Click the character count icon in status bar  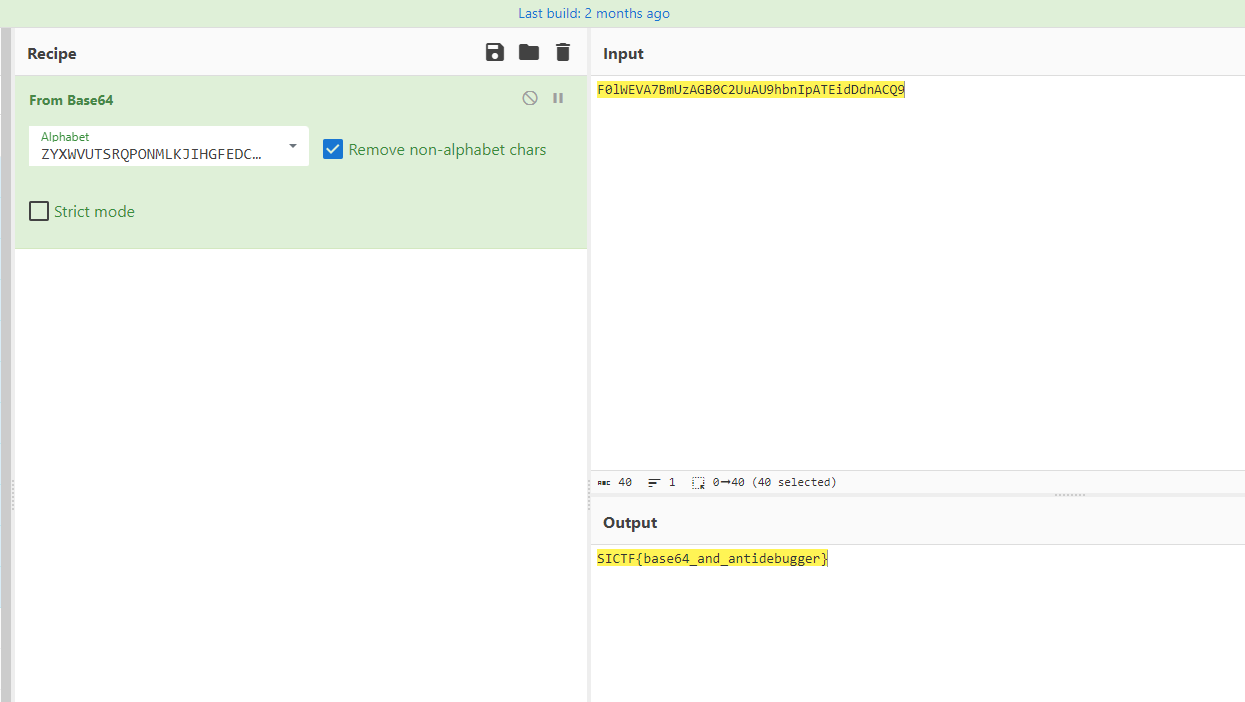(604, 482)
